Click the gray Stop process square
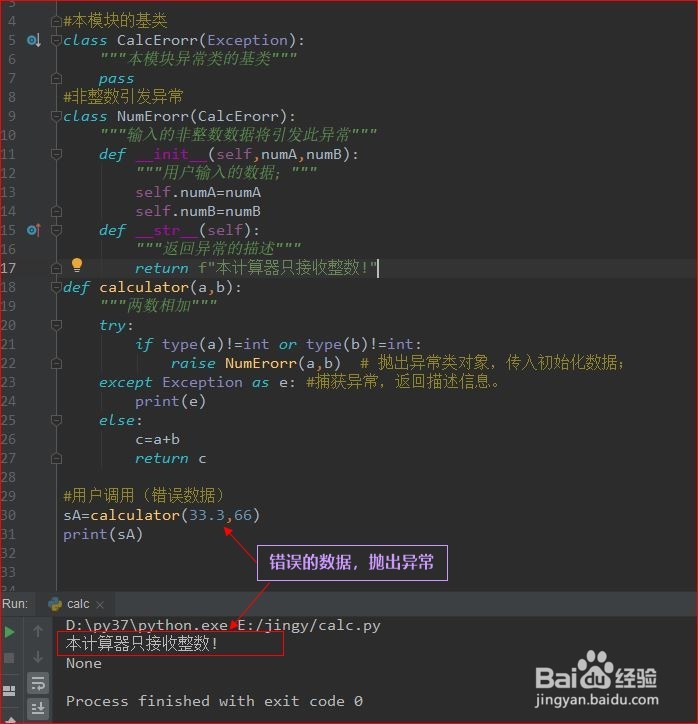Screen dimensions: 698x724 click(9, 657)
